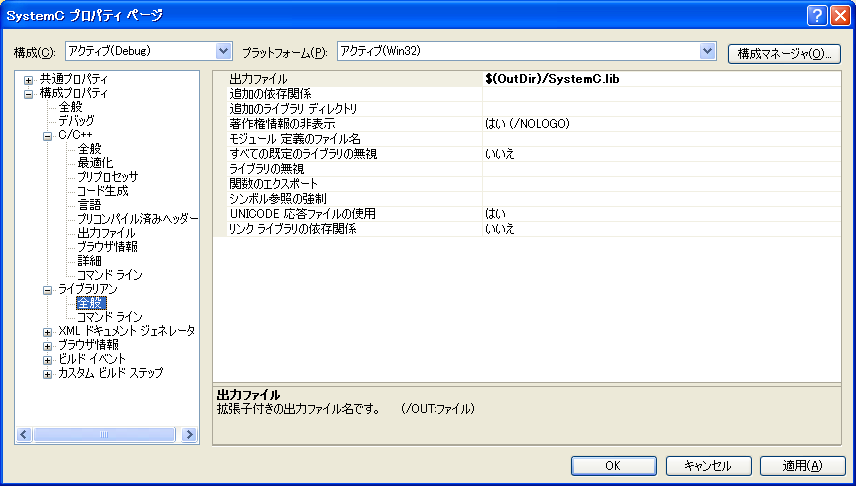This screenshot has height=486, width=856.
Task: Click the 適用 apply button
Action: coord(802,466)
